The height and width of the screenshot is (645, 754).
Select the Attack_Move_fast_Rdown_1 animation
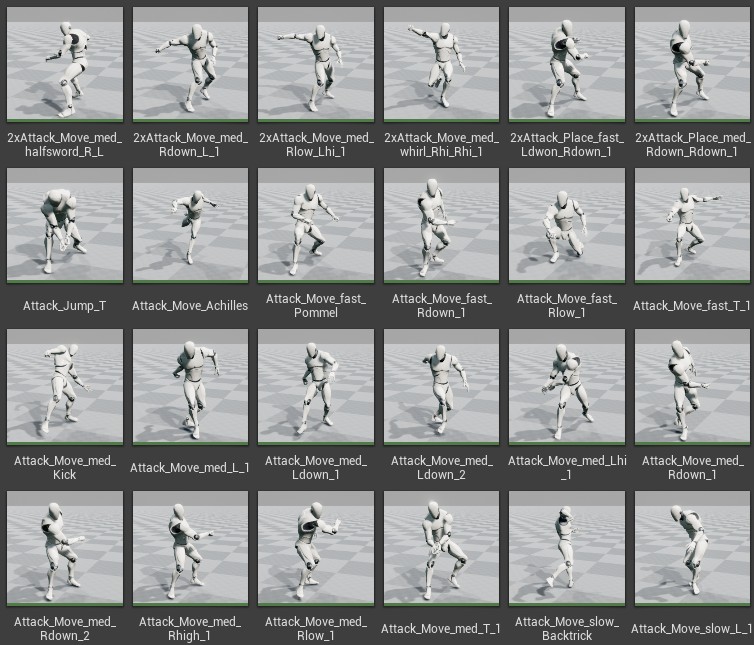[x=441, y=226]
